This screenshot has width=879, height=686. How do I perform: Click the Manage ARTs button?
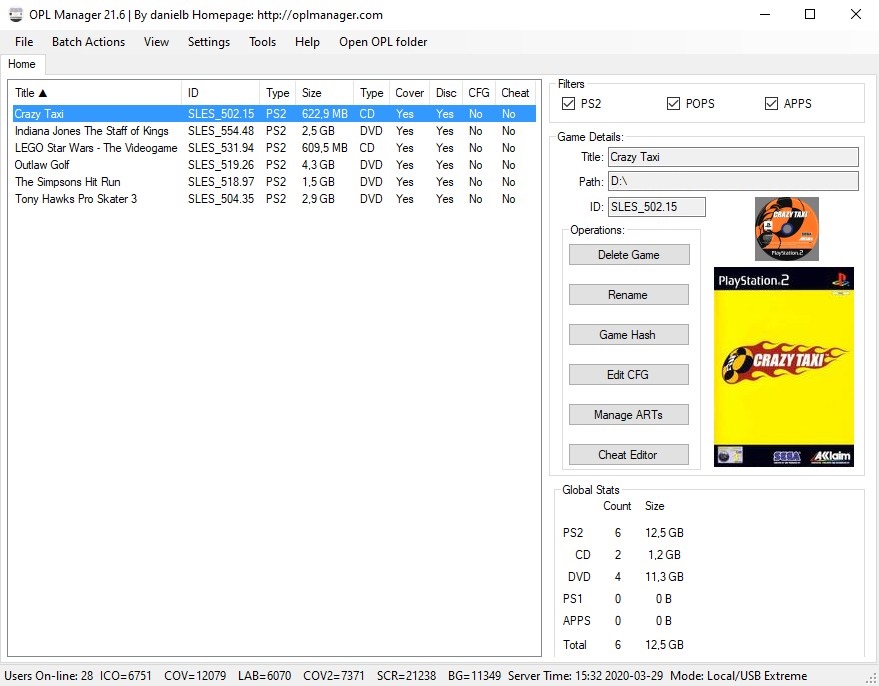click(x=629, y=415)
